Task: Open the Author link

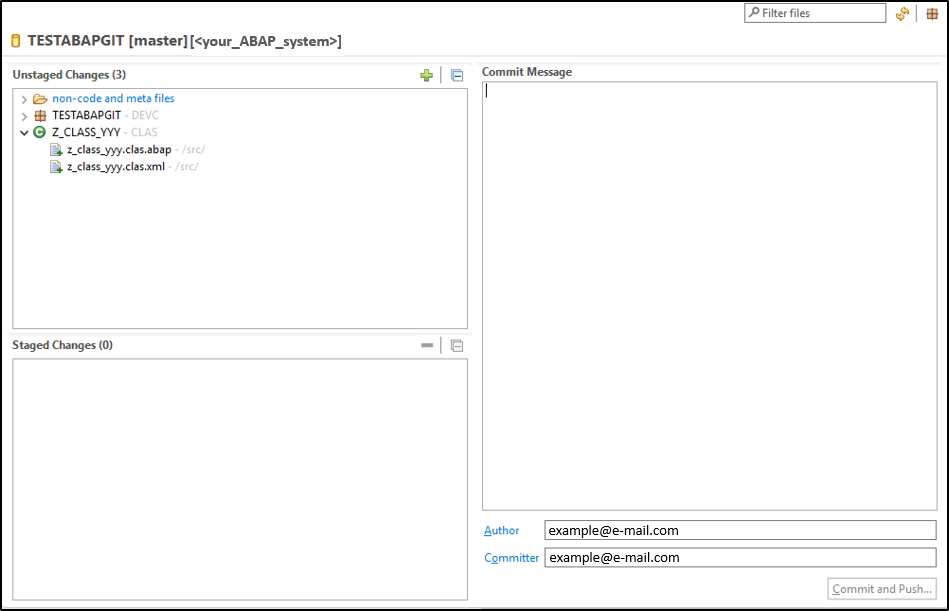Action: point(502,531)
